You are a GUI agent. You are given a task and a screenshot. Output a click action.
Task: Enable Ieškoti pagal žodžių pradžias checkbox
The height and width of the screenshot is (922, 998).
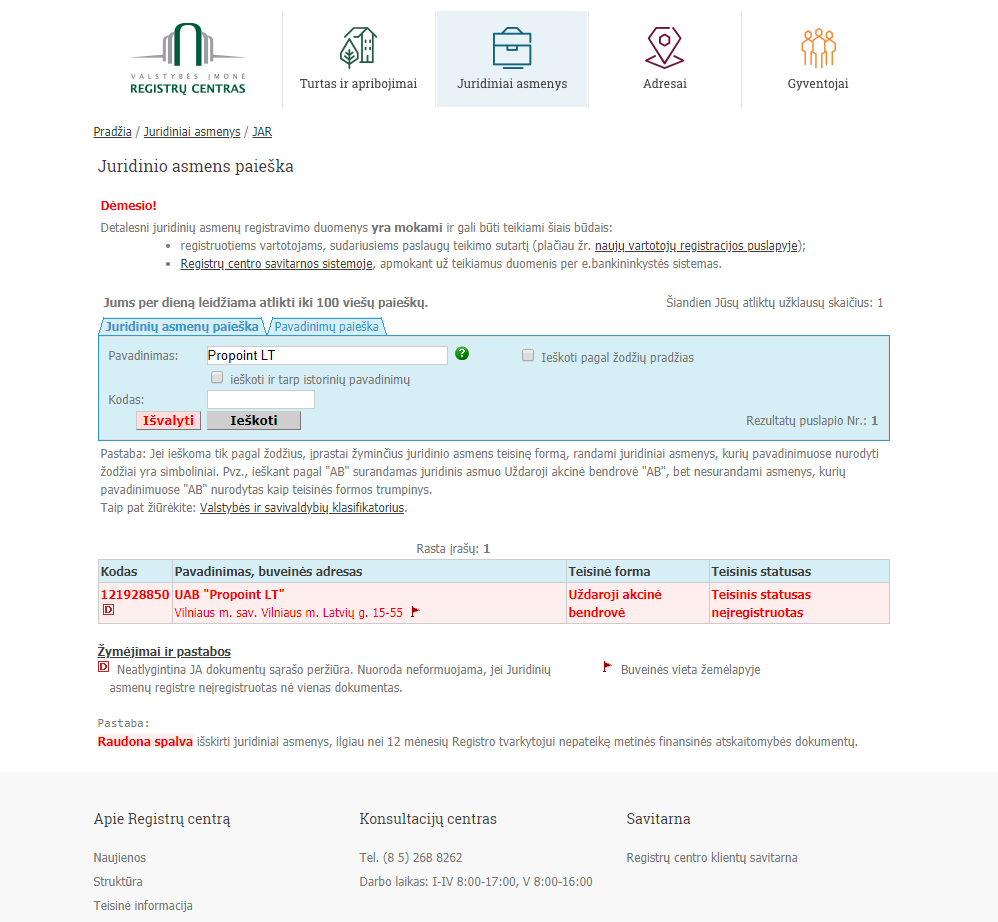528,355
